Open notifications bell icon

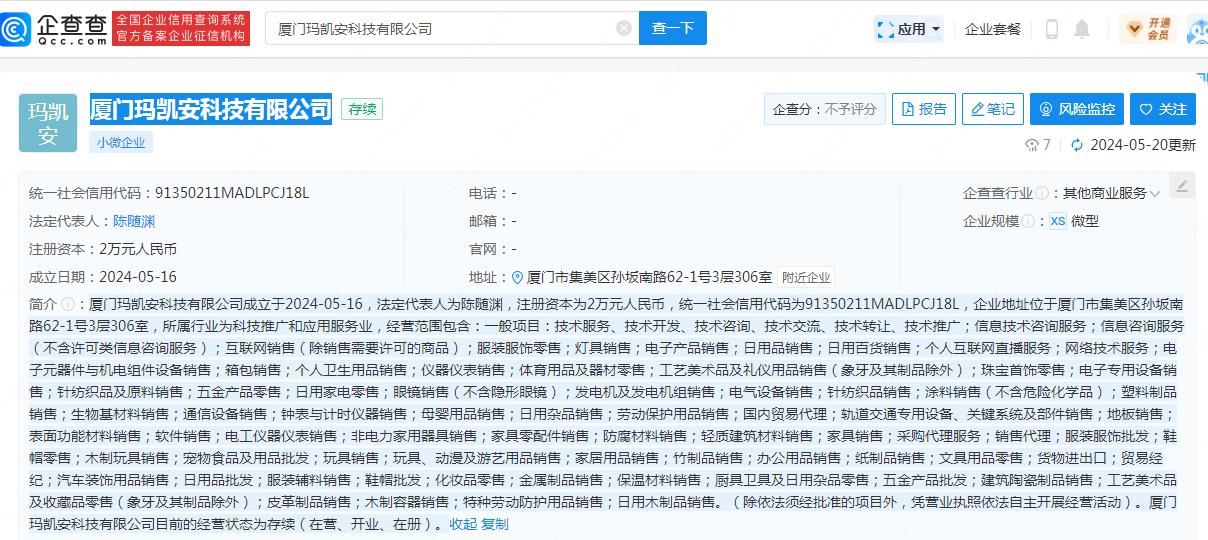[1082, 29]
